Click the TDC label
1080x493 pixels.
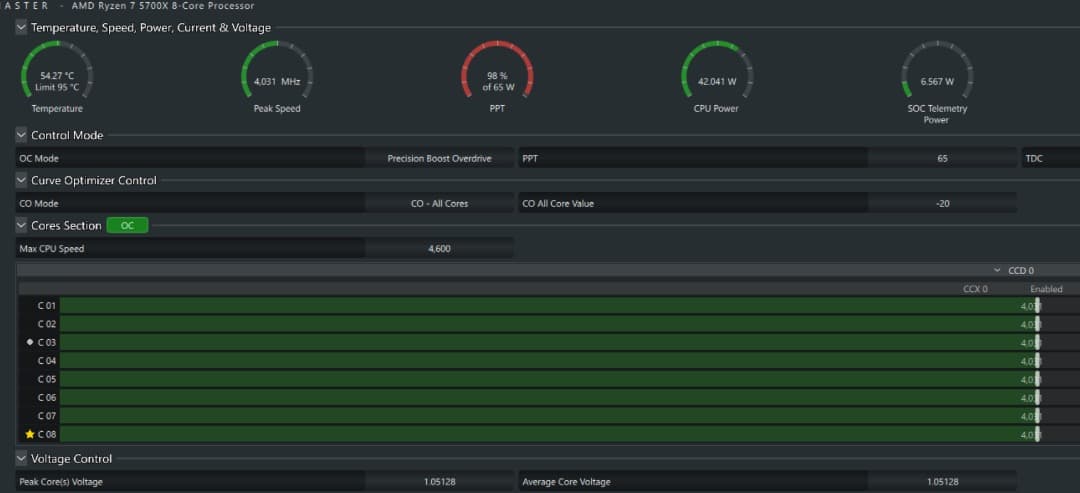tap(1034, 158)
